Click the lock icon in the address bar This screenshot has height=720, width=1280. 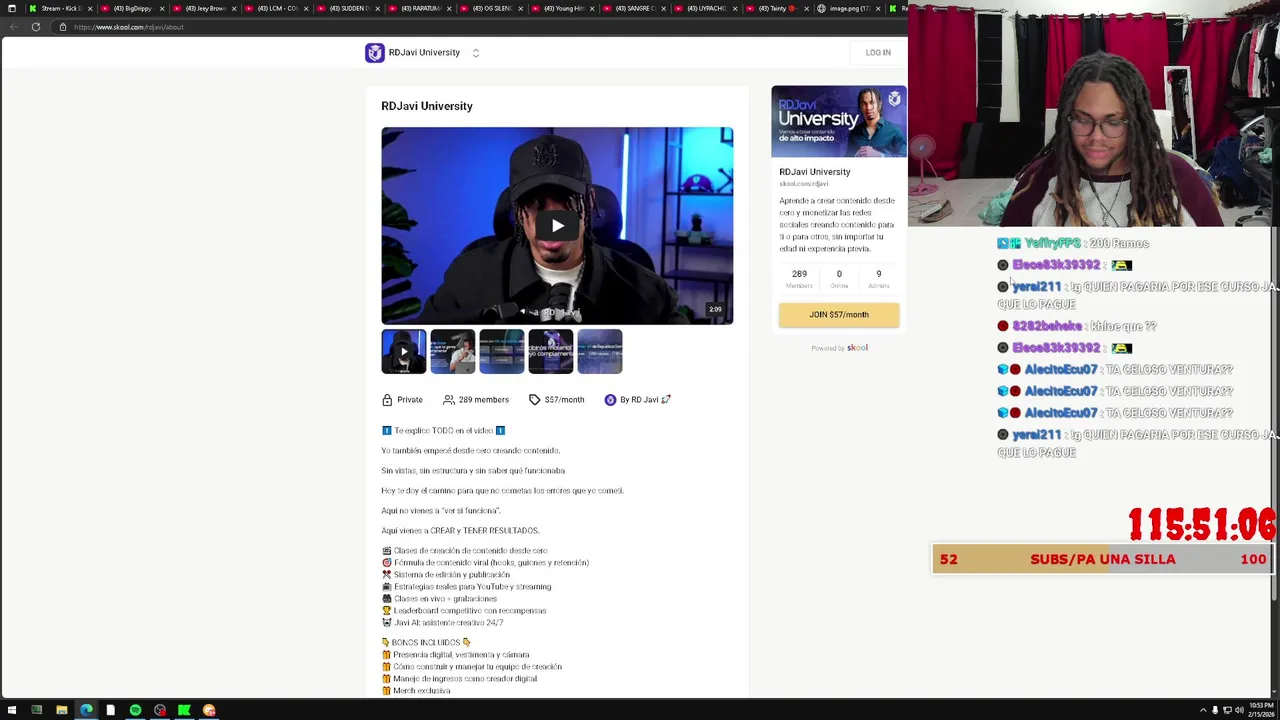(62, 27)
